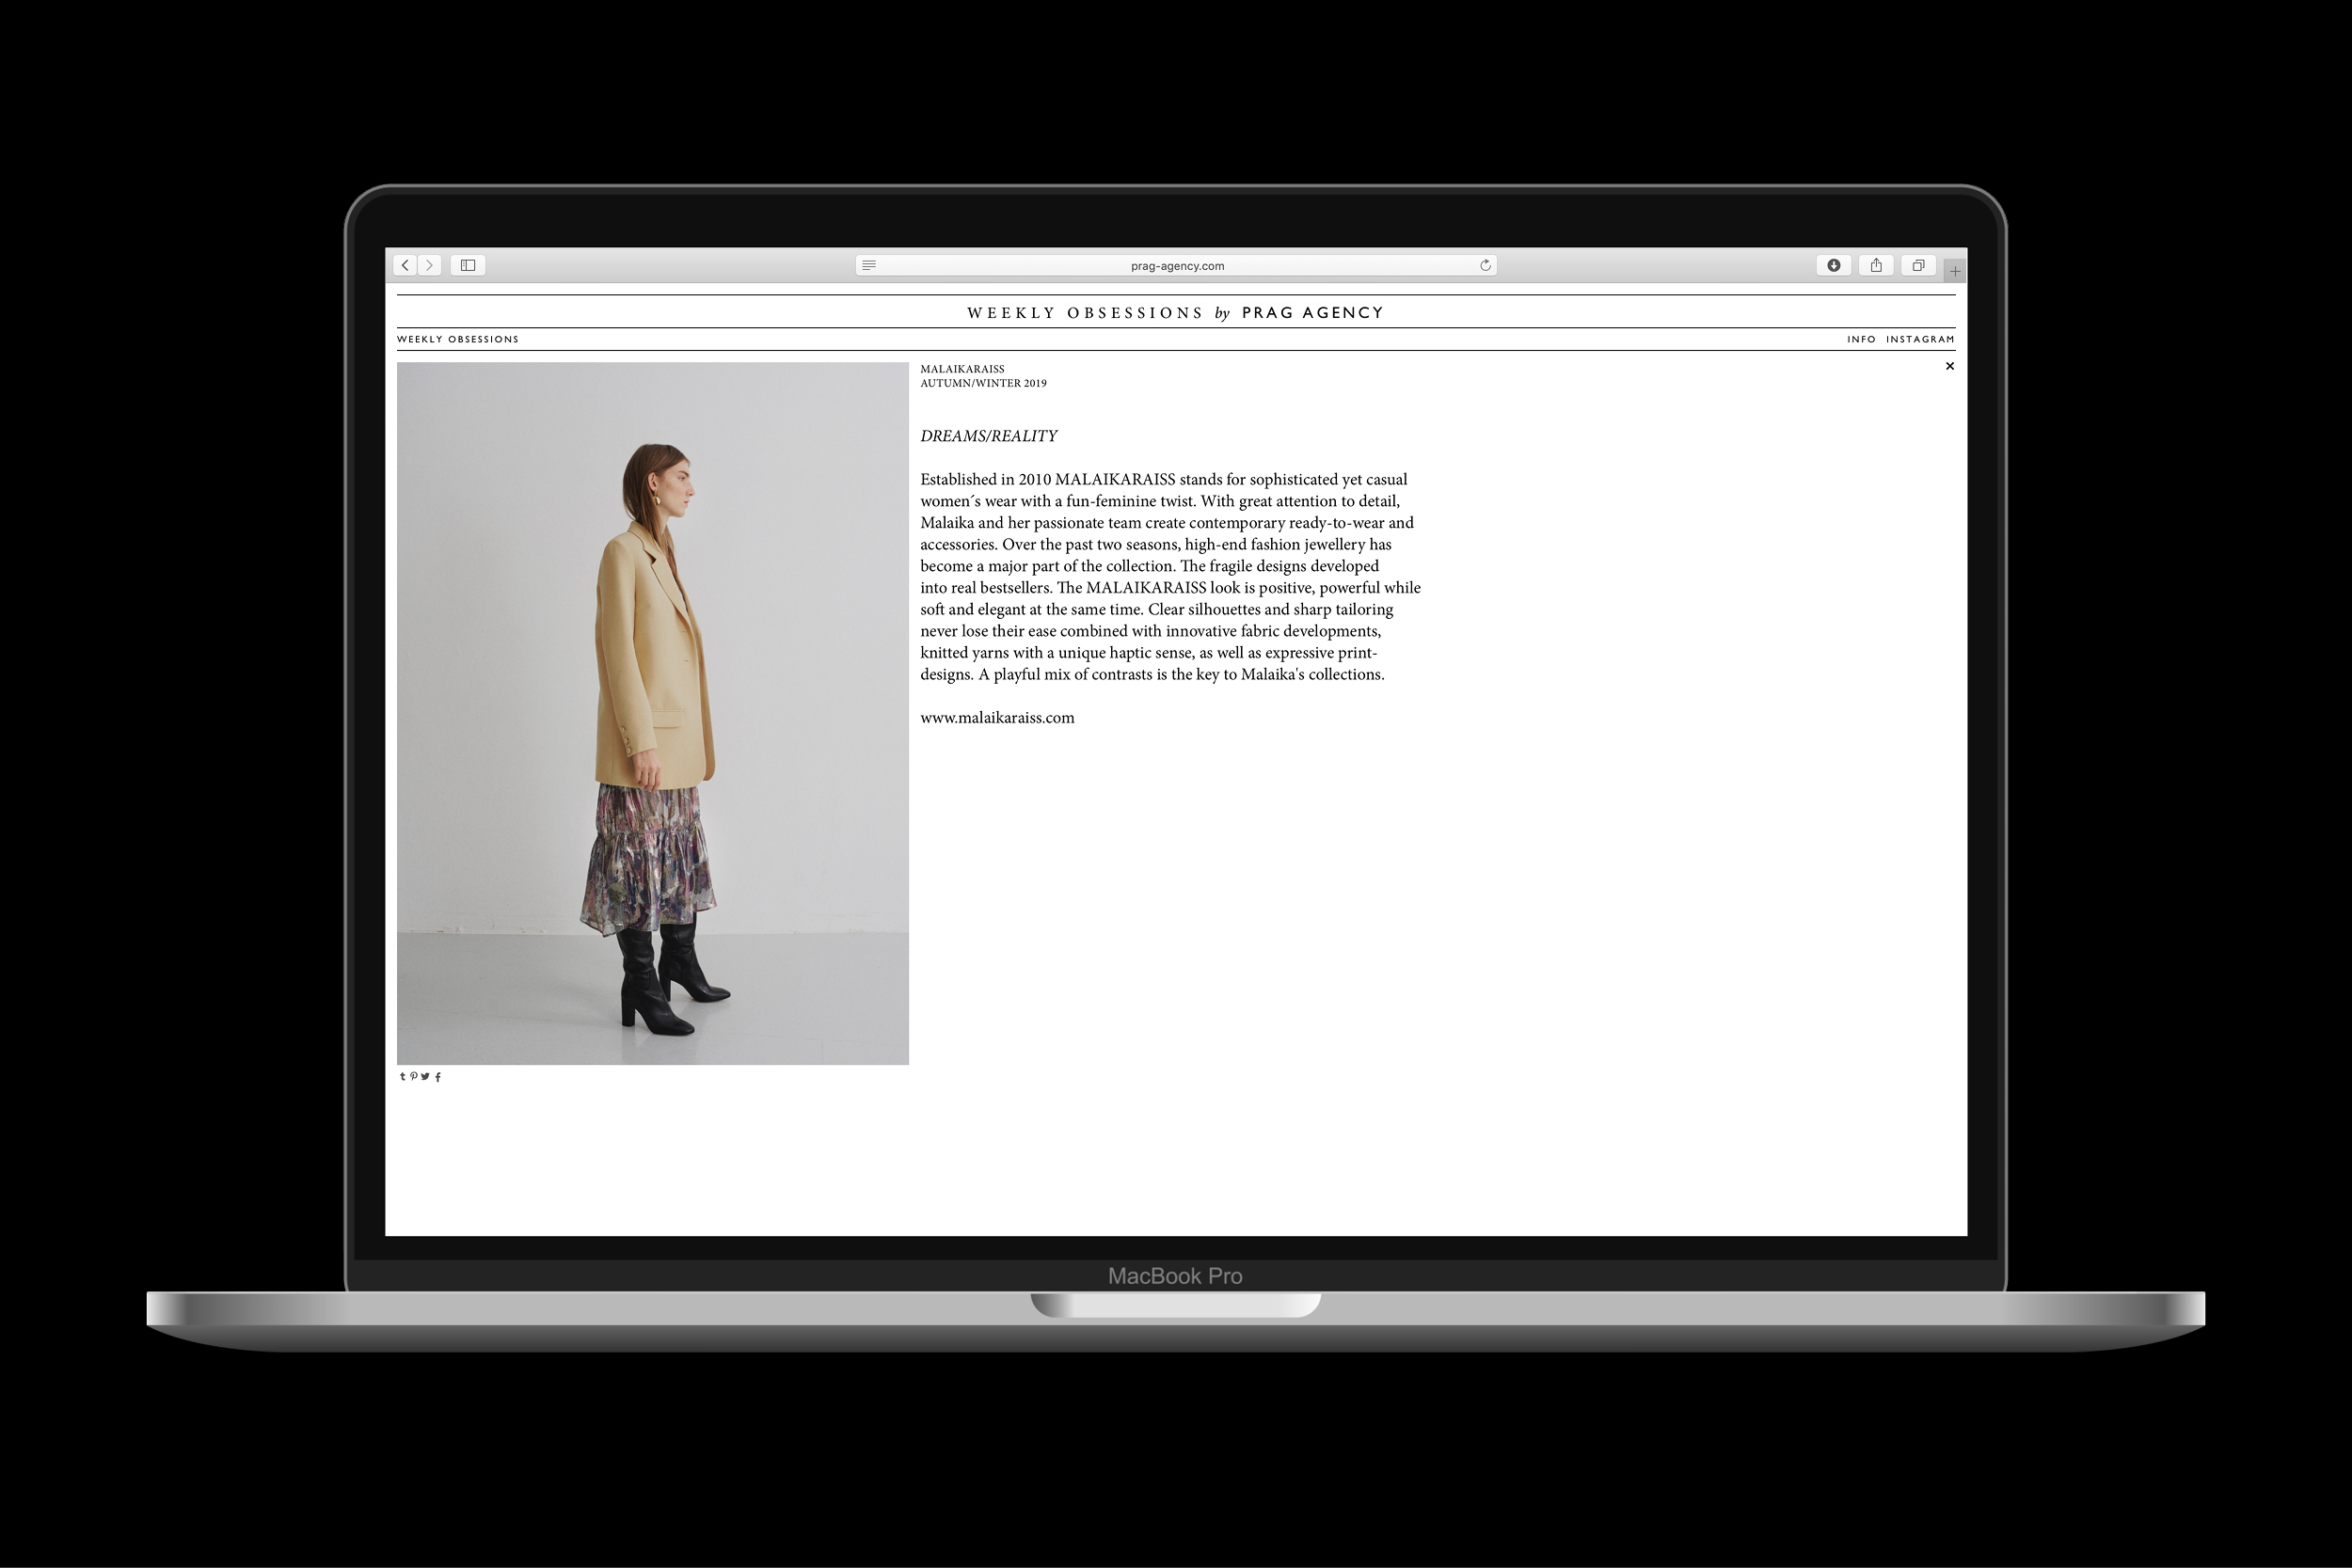Open Reader view icon in address bar
The width and height of the screenshot is (2352, 1568).
click(869, 265)
